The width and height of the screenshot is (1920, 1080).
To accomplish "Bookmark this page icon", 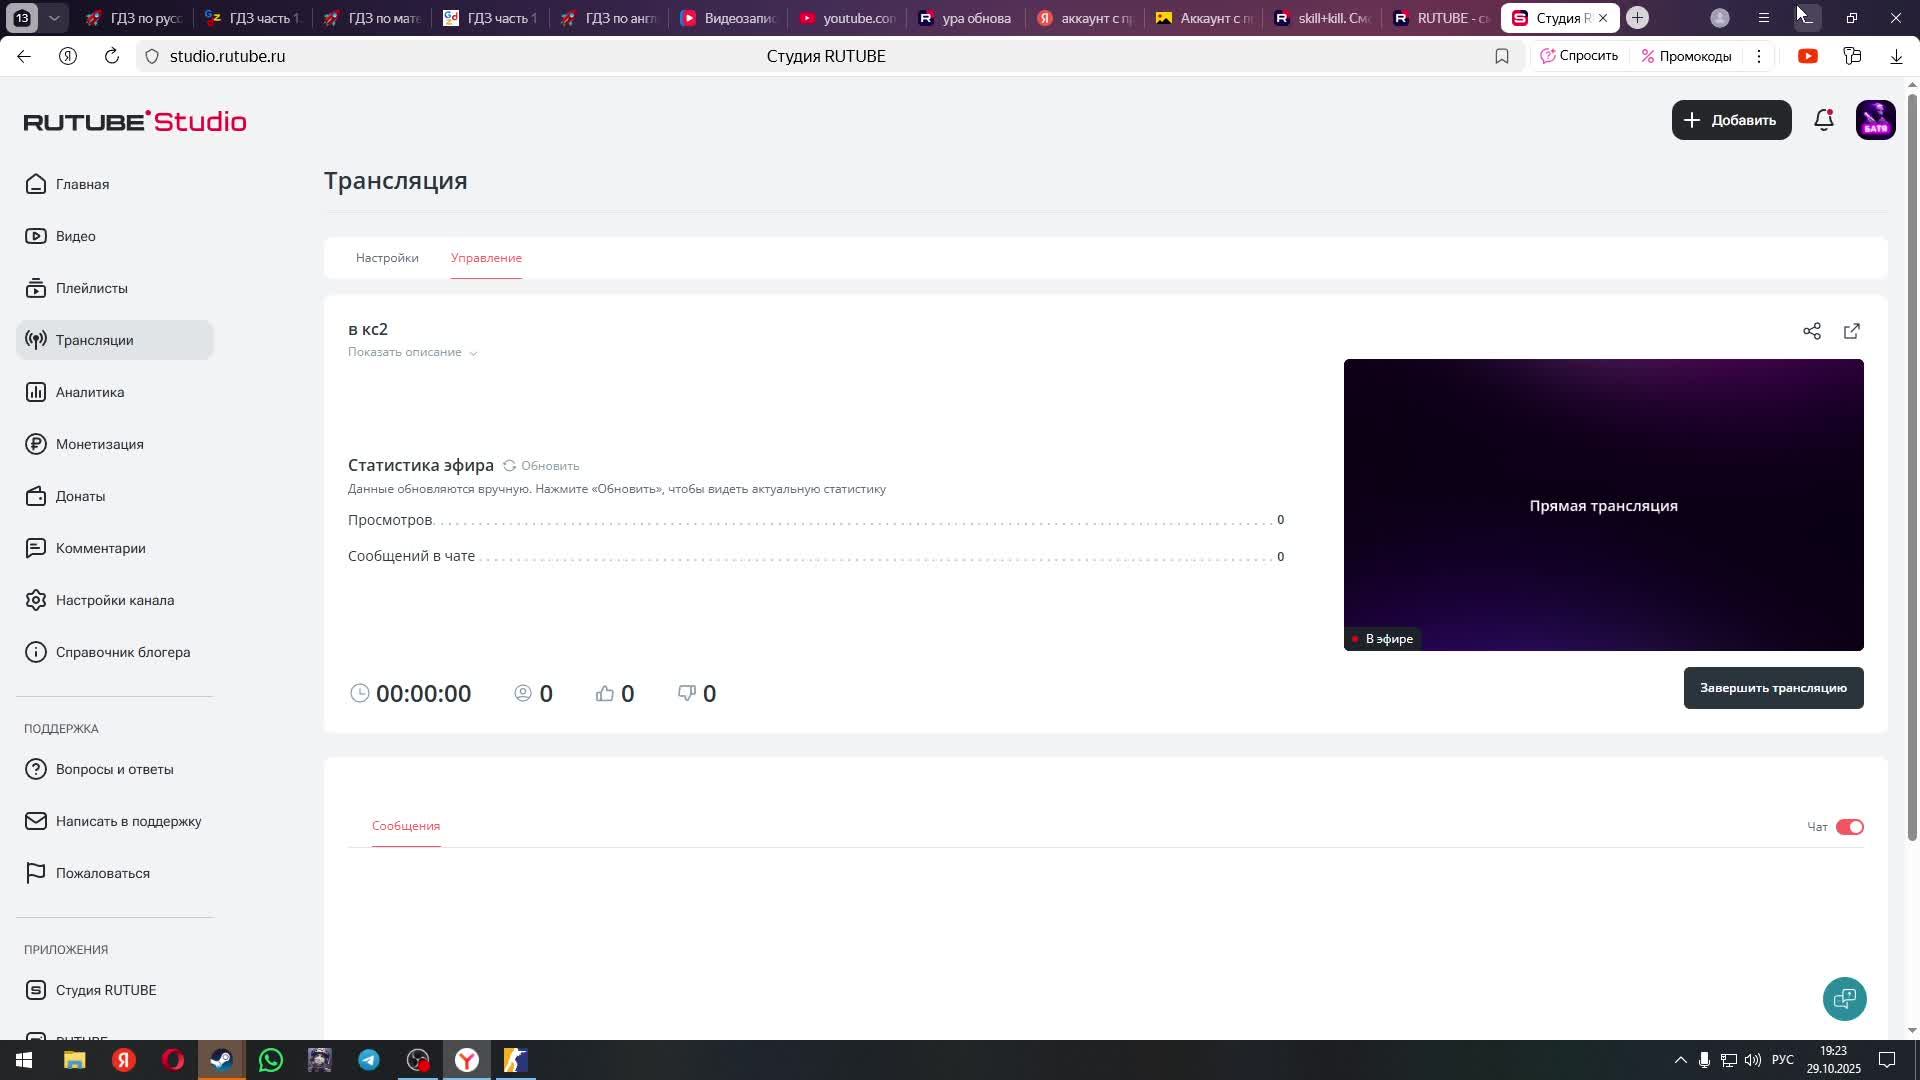I will point(1501,56).
